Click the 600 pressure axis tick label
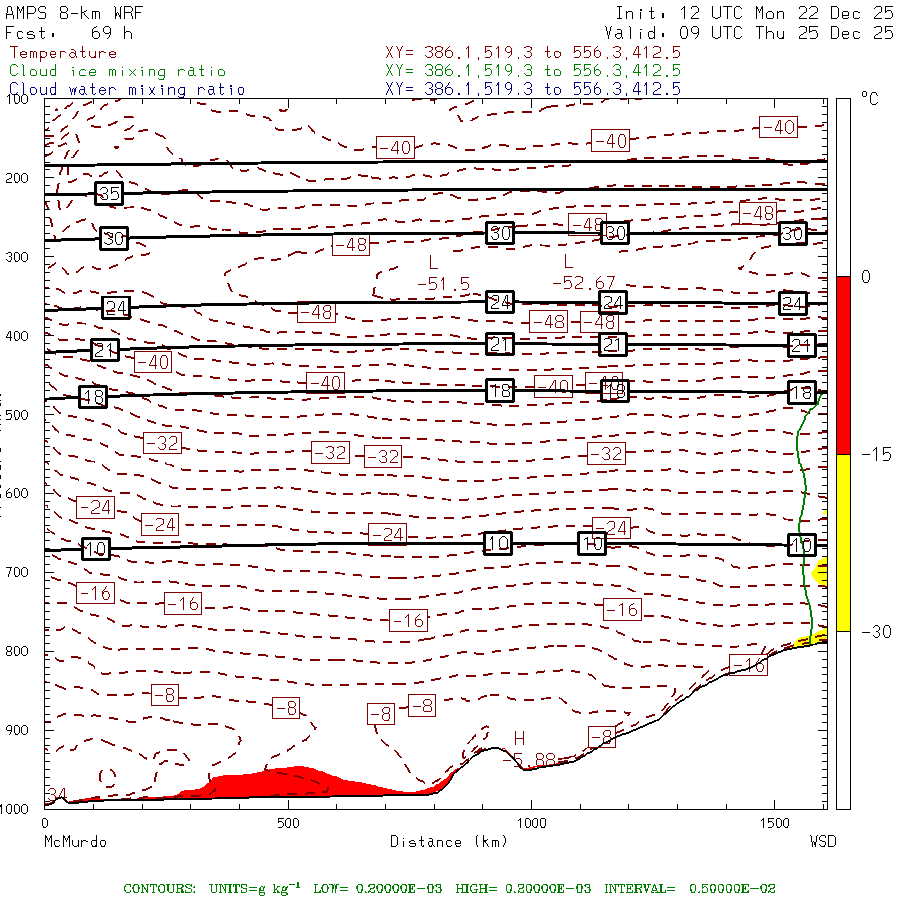Image resolution: width=900 pixels, height=900 pixels. 17,493
